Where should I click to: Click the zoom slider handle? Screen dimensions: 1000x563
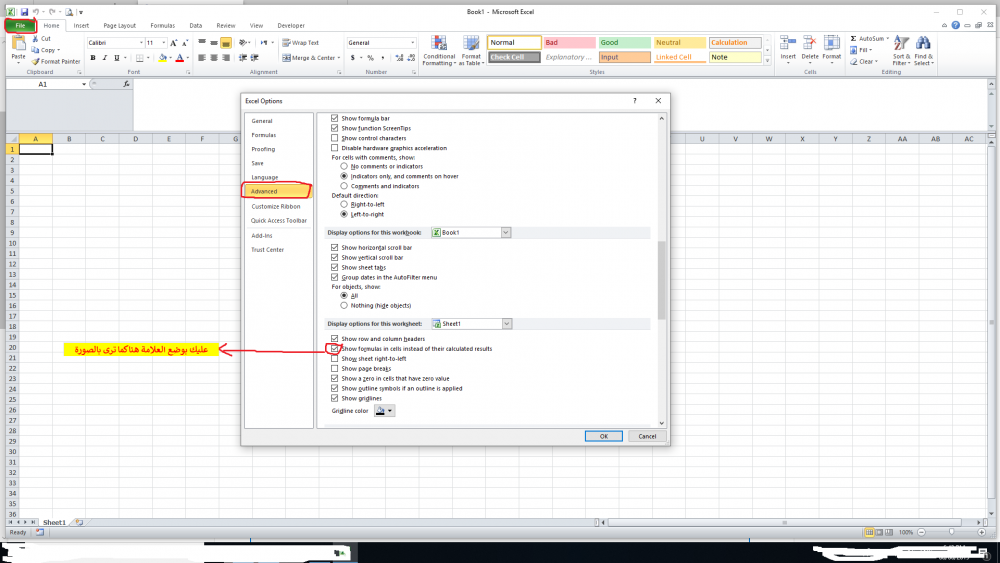click(x=951, y=532)
